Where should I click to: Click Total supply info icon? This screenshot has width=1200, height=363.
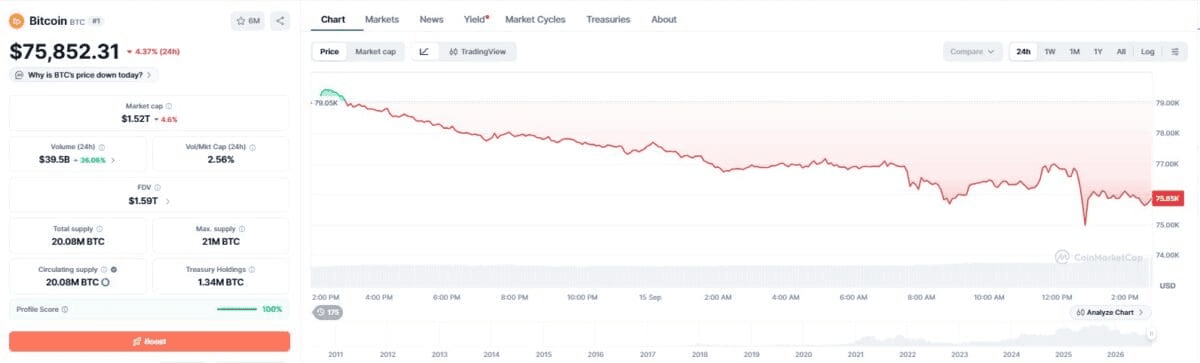(99, 228)
